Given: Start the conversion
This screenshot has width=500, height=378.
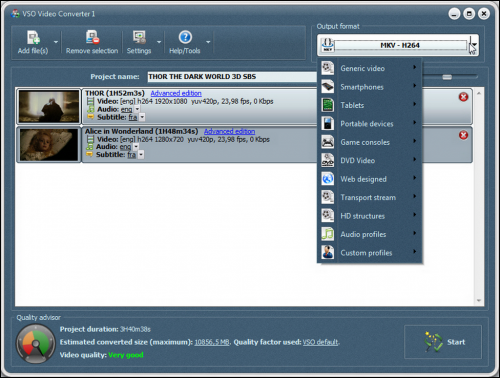Looking at the screenshot, I should 443,342.
